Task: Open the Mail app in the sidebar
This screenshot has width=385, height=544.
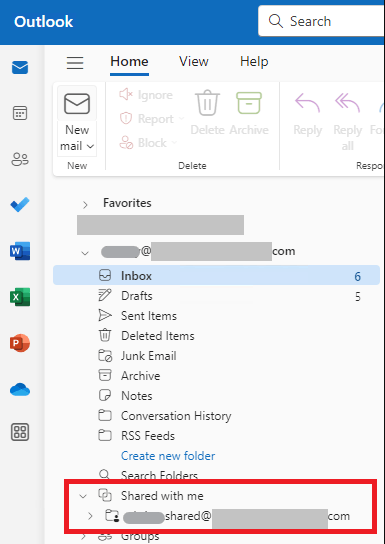Action: tap(20, 68)
